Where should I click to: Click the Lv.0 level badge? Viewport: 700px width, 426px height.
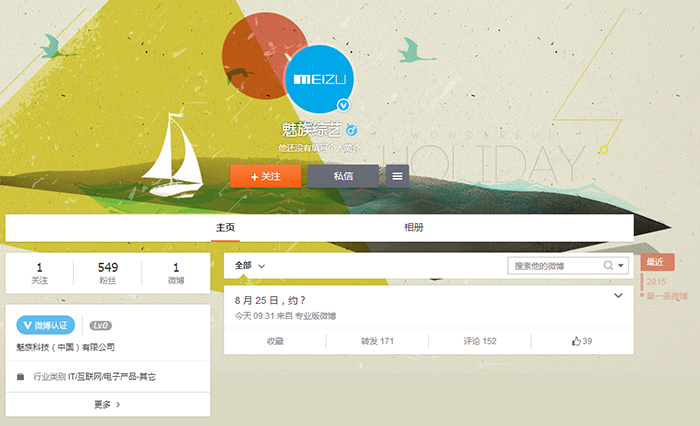click(100, 326)
